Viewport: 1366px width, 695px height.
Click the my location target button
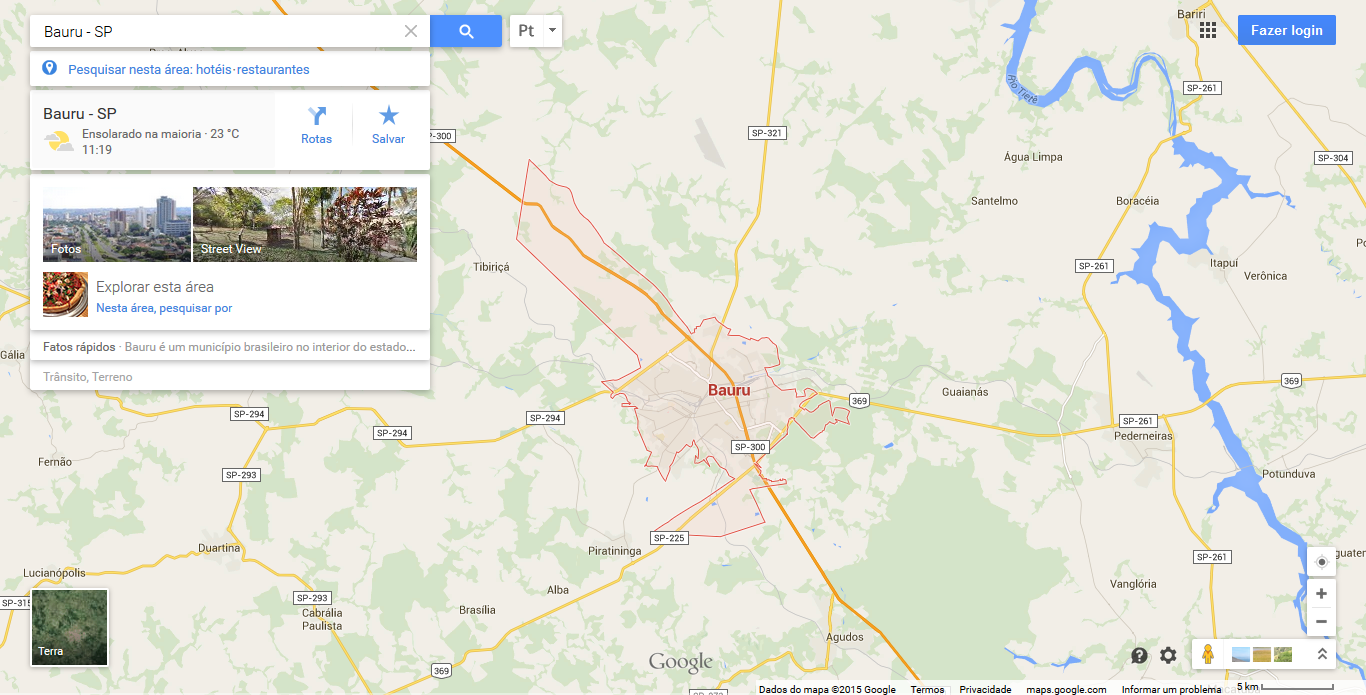click(x=1321, y=561)
